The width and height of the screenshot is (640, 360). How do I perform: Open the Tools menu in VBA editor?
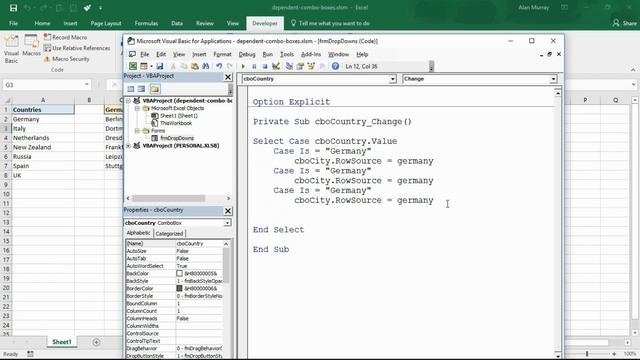[x=287, y=54]
